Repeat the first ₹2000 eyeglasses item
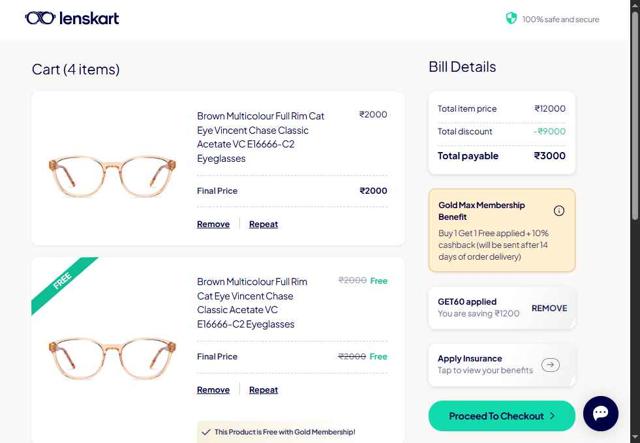Viewport: 640px width, 443px height. [x=263, y=224]
